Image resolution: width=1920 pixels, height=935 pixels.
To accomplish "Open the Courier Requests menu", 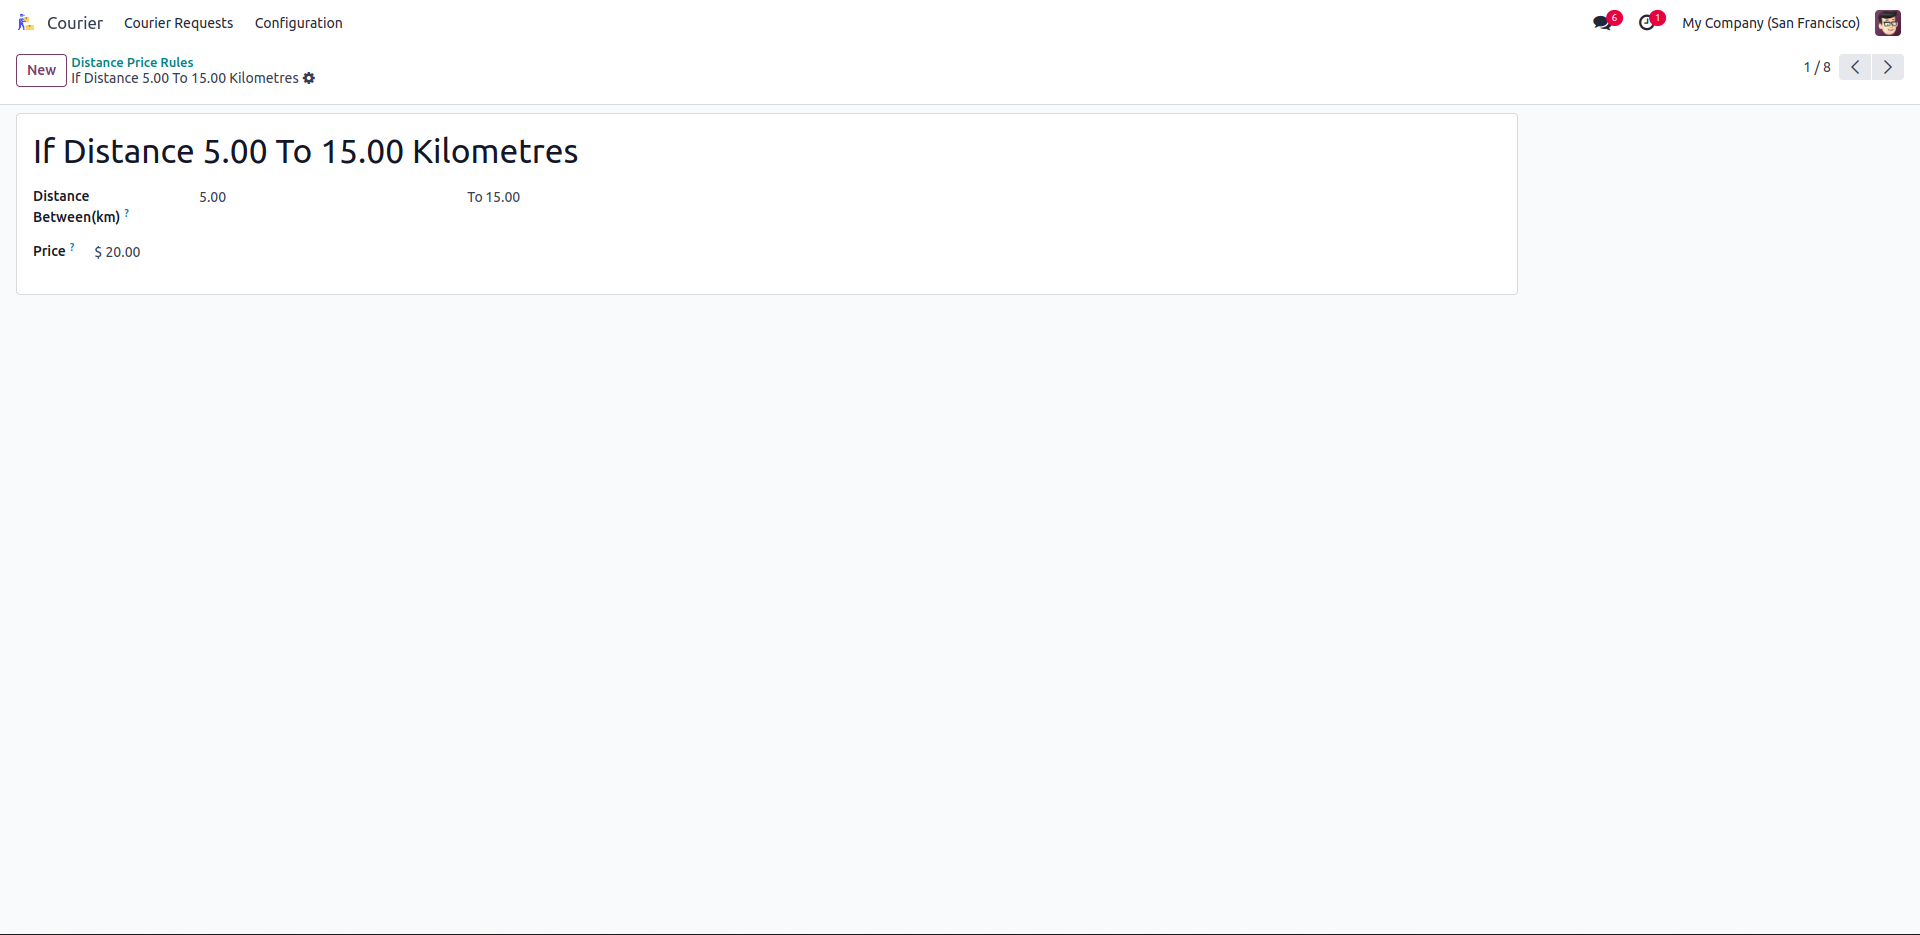I will pyautogui.click(x=178, y=23).
